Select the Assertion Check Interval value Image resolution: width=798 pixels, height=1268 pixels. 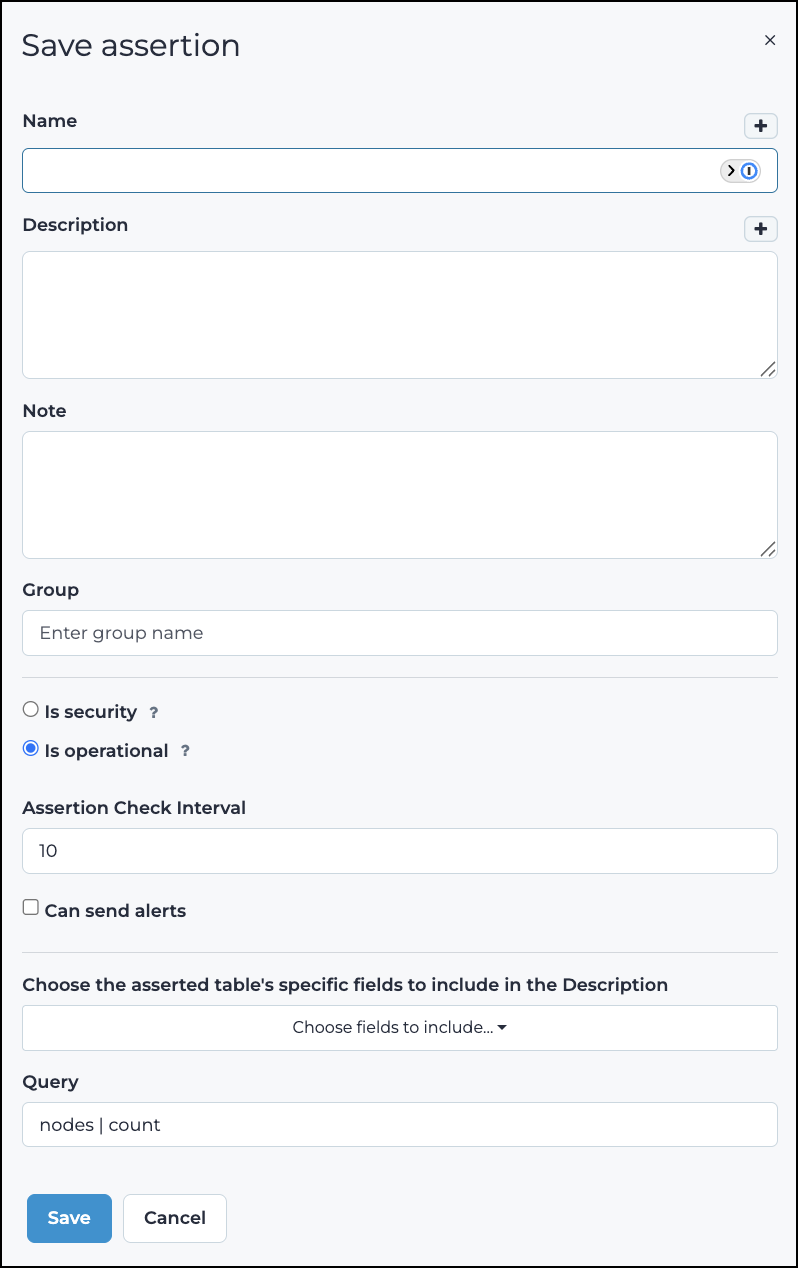(399, 850)
